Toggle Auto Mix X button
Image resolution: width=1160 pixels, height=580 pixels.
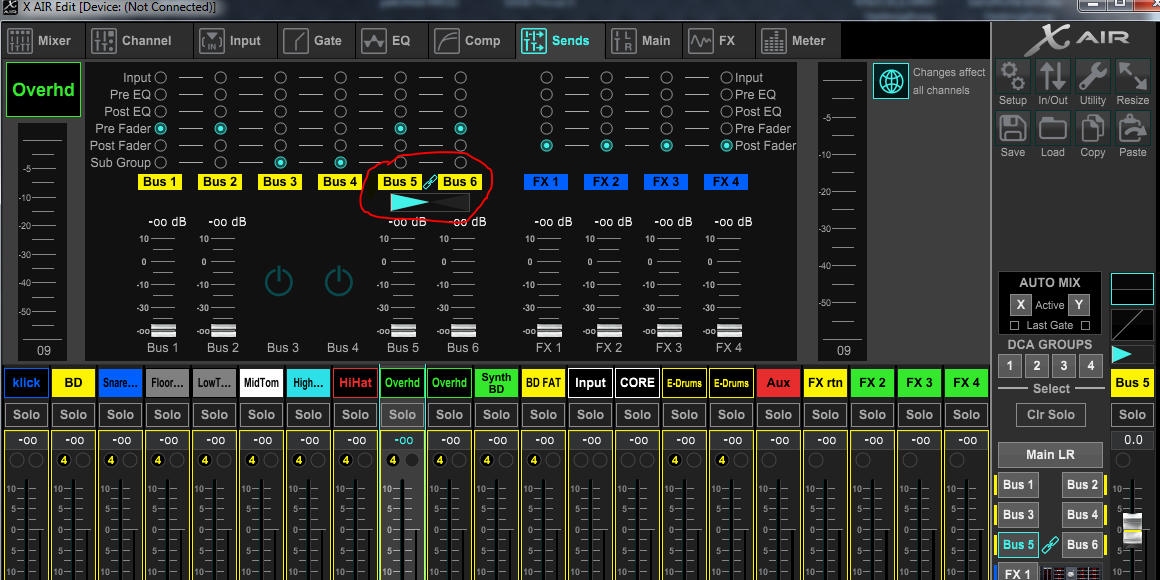pos(1020,305)
